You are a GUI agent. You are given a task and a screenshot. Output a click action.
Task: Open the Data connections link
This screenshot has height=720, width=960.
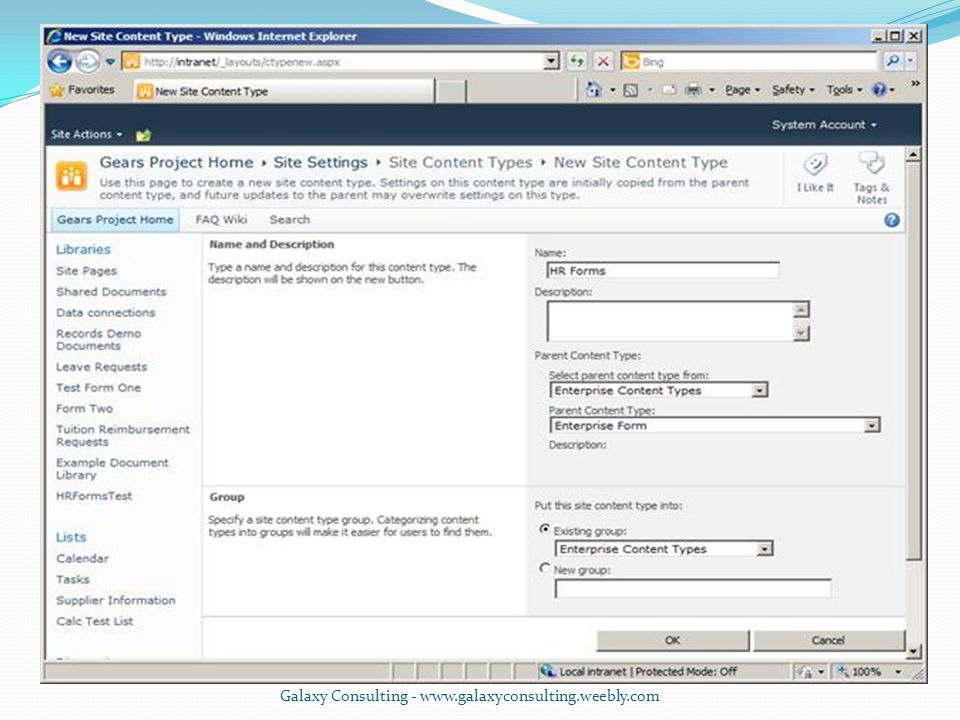[x=106, y=313]
